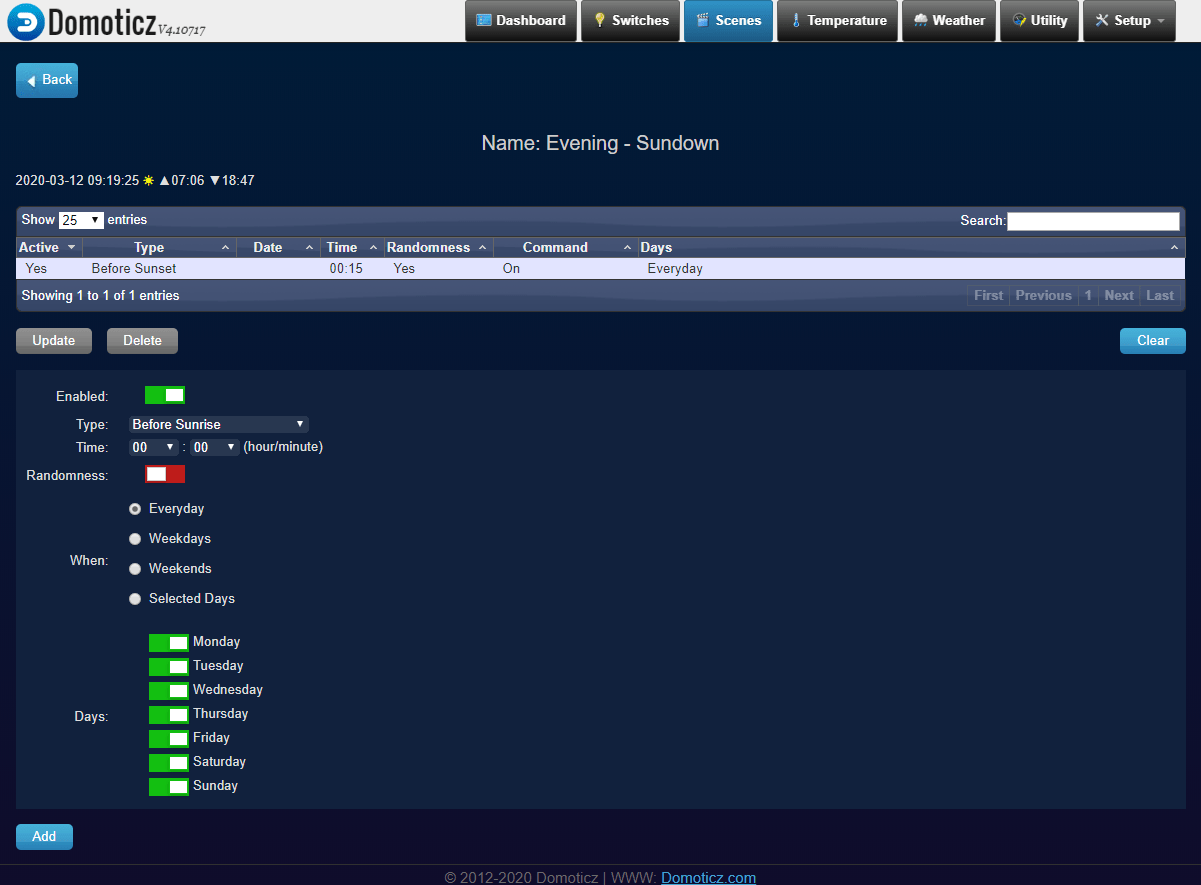
Task: Expand the Show entries count dropdown
Action: (x=81, y=220)
